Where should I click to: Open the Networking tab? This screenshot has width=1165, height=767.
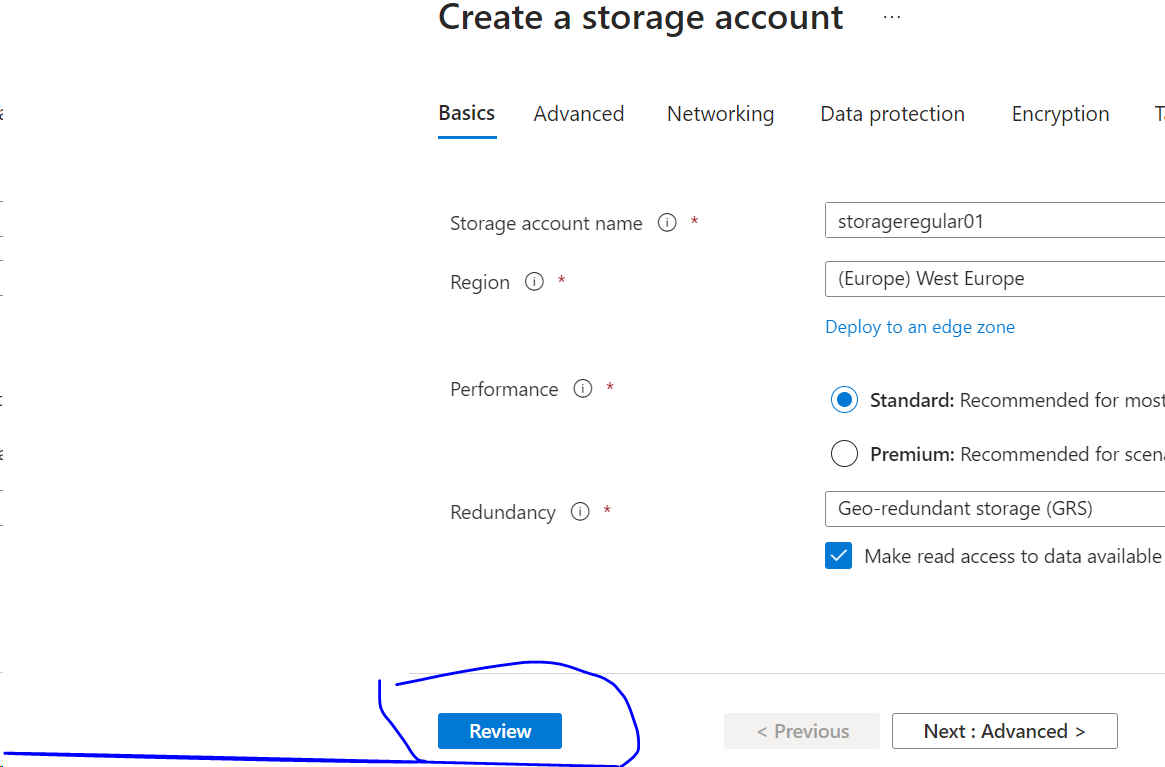click(x=720, y=114)
